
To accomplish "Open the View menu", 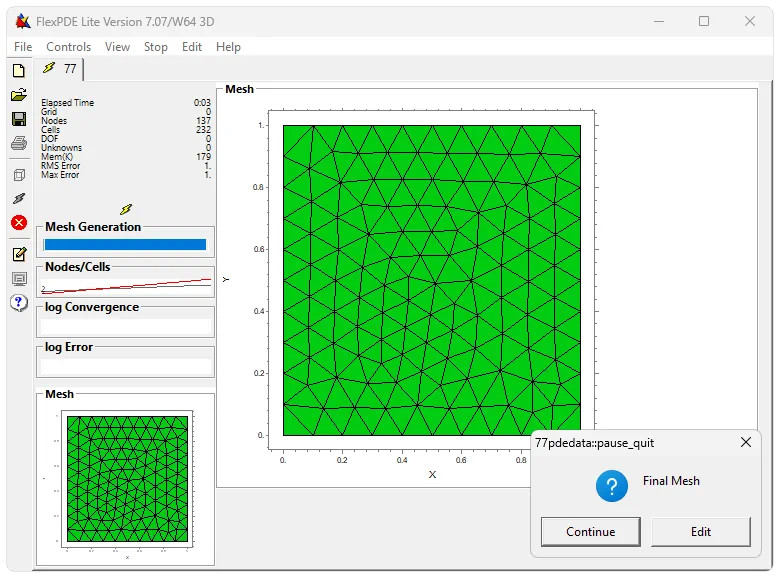I will point(117,47).
